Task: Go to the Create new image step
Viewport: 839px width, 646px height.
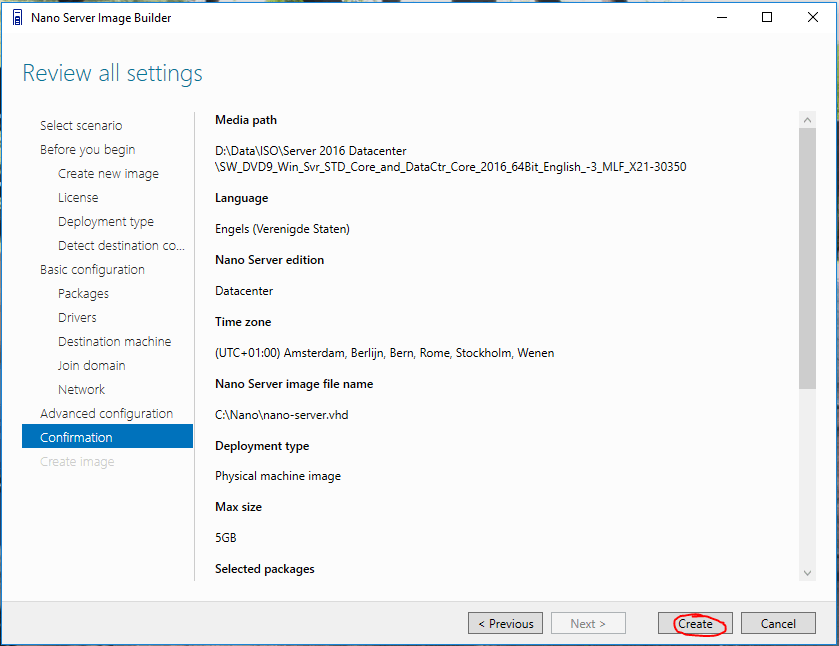Action: pyautogui.click(x=108, y=174)
